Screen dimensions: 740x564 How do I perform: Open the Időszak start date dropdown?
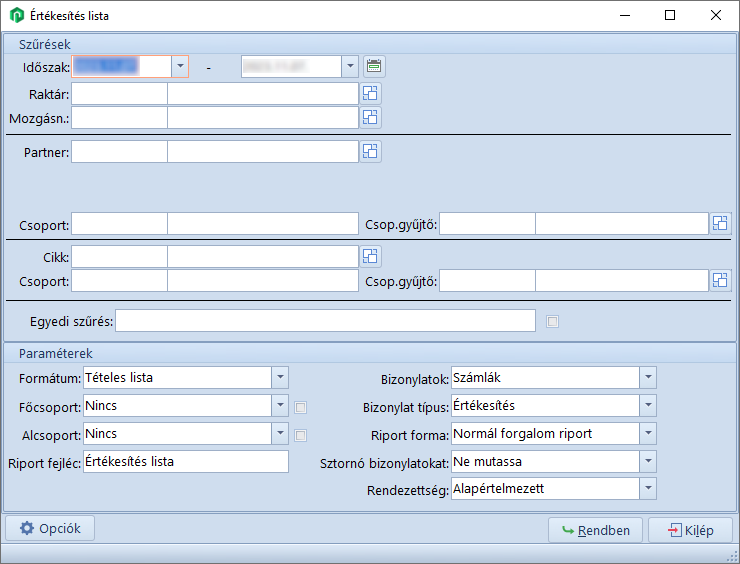(180, 66)
